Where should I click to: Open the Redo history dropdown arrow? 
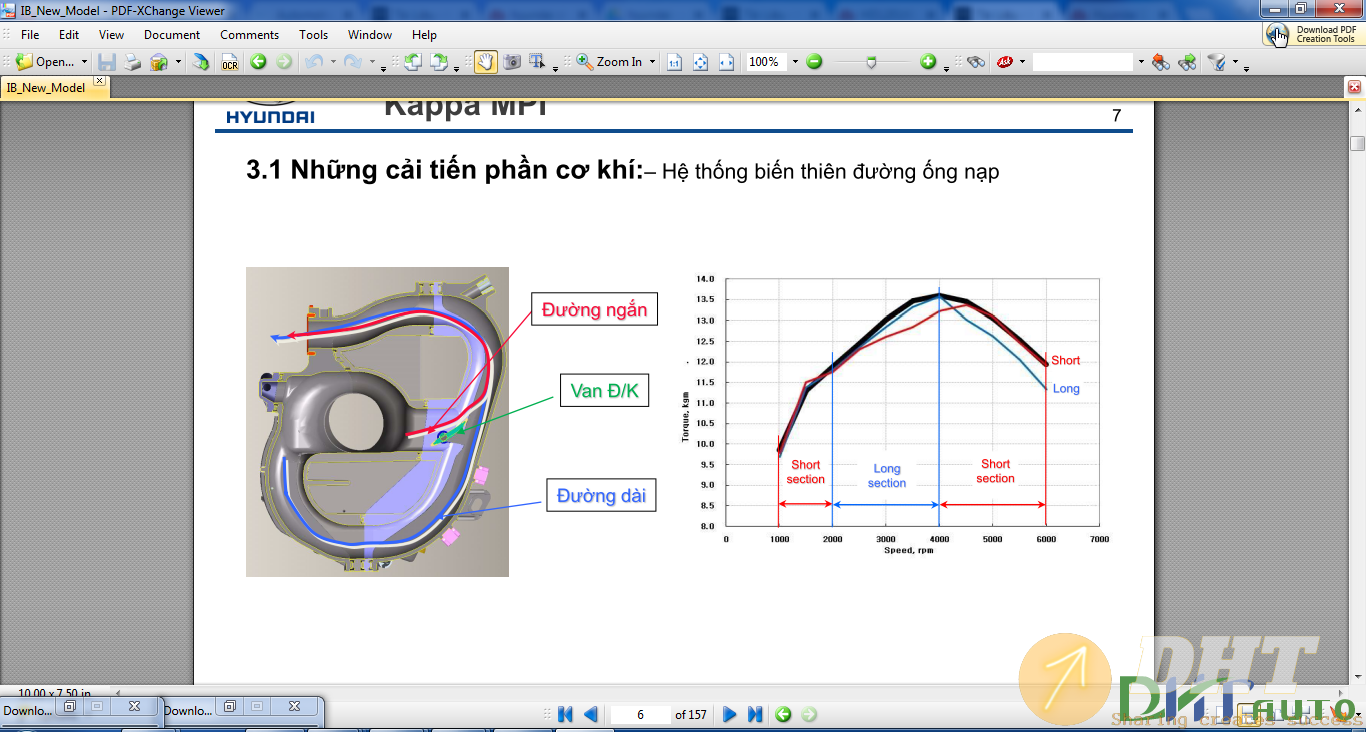[x=371, y=62]
